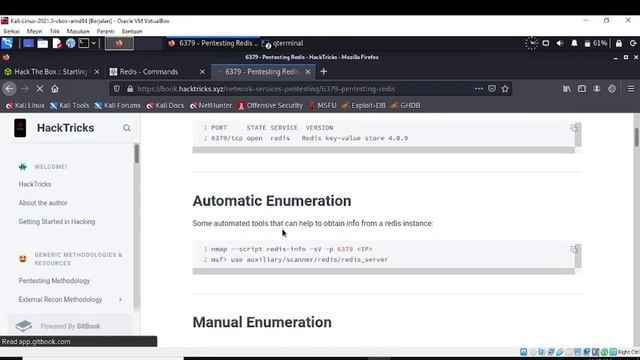
Task: Toggle the Firefox sidebar view
Action: [x=582, y=89]
